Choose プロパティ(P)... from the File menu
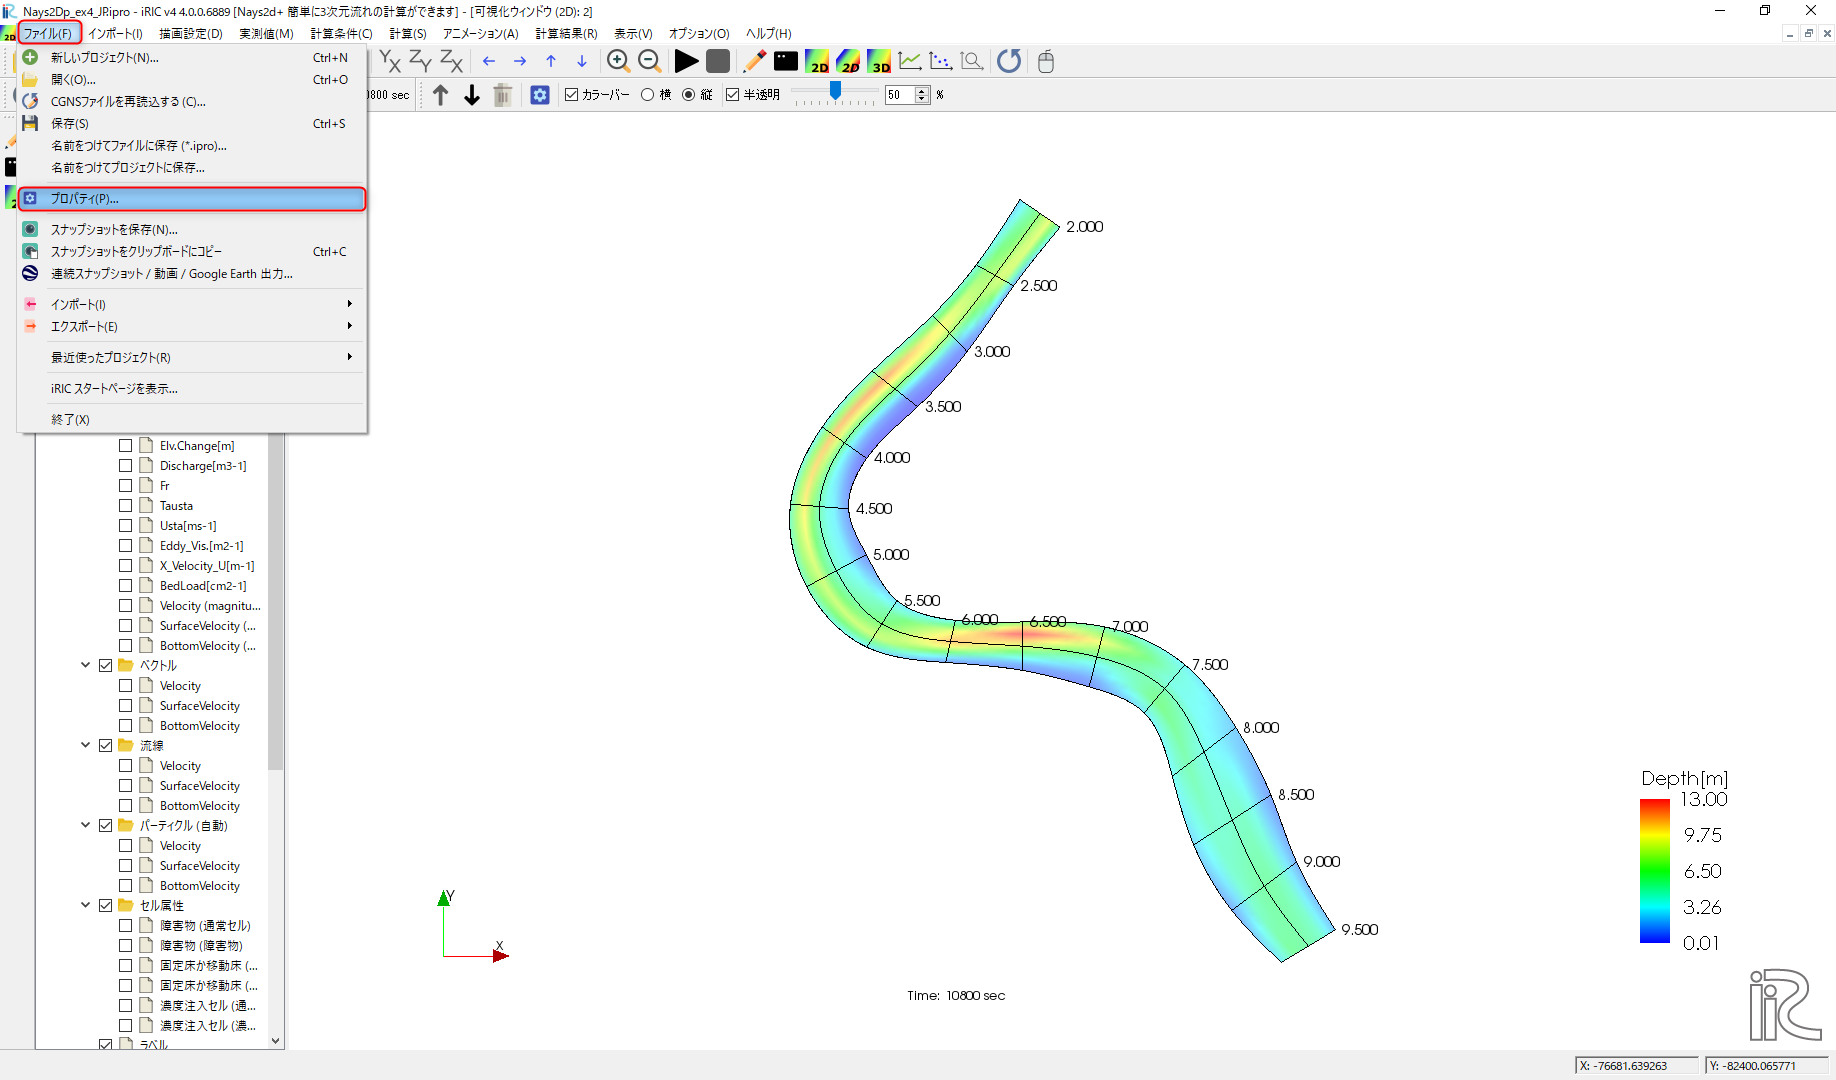1836x1080 pixels. click(x=191, y=199)
